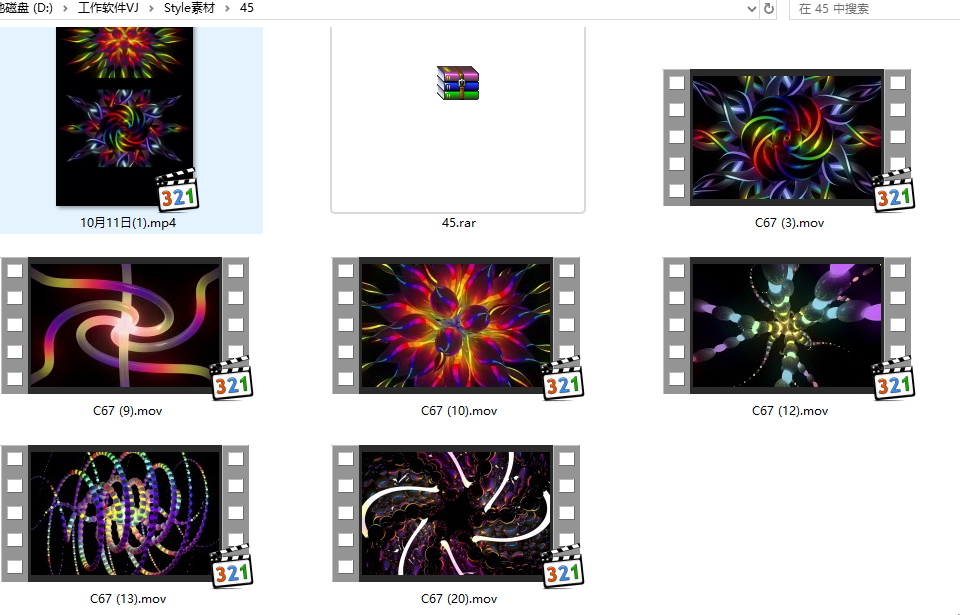
Task: Select the C67 (3).mov video thumbnail
Action: [787, 137]
